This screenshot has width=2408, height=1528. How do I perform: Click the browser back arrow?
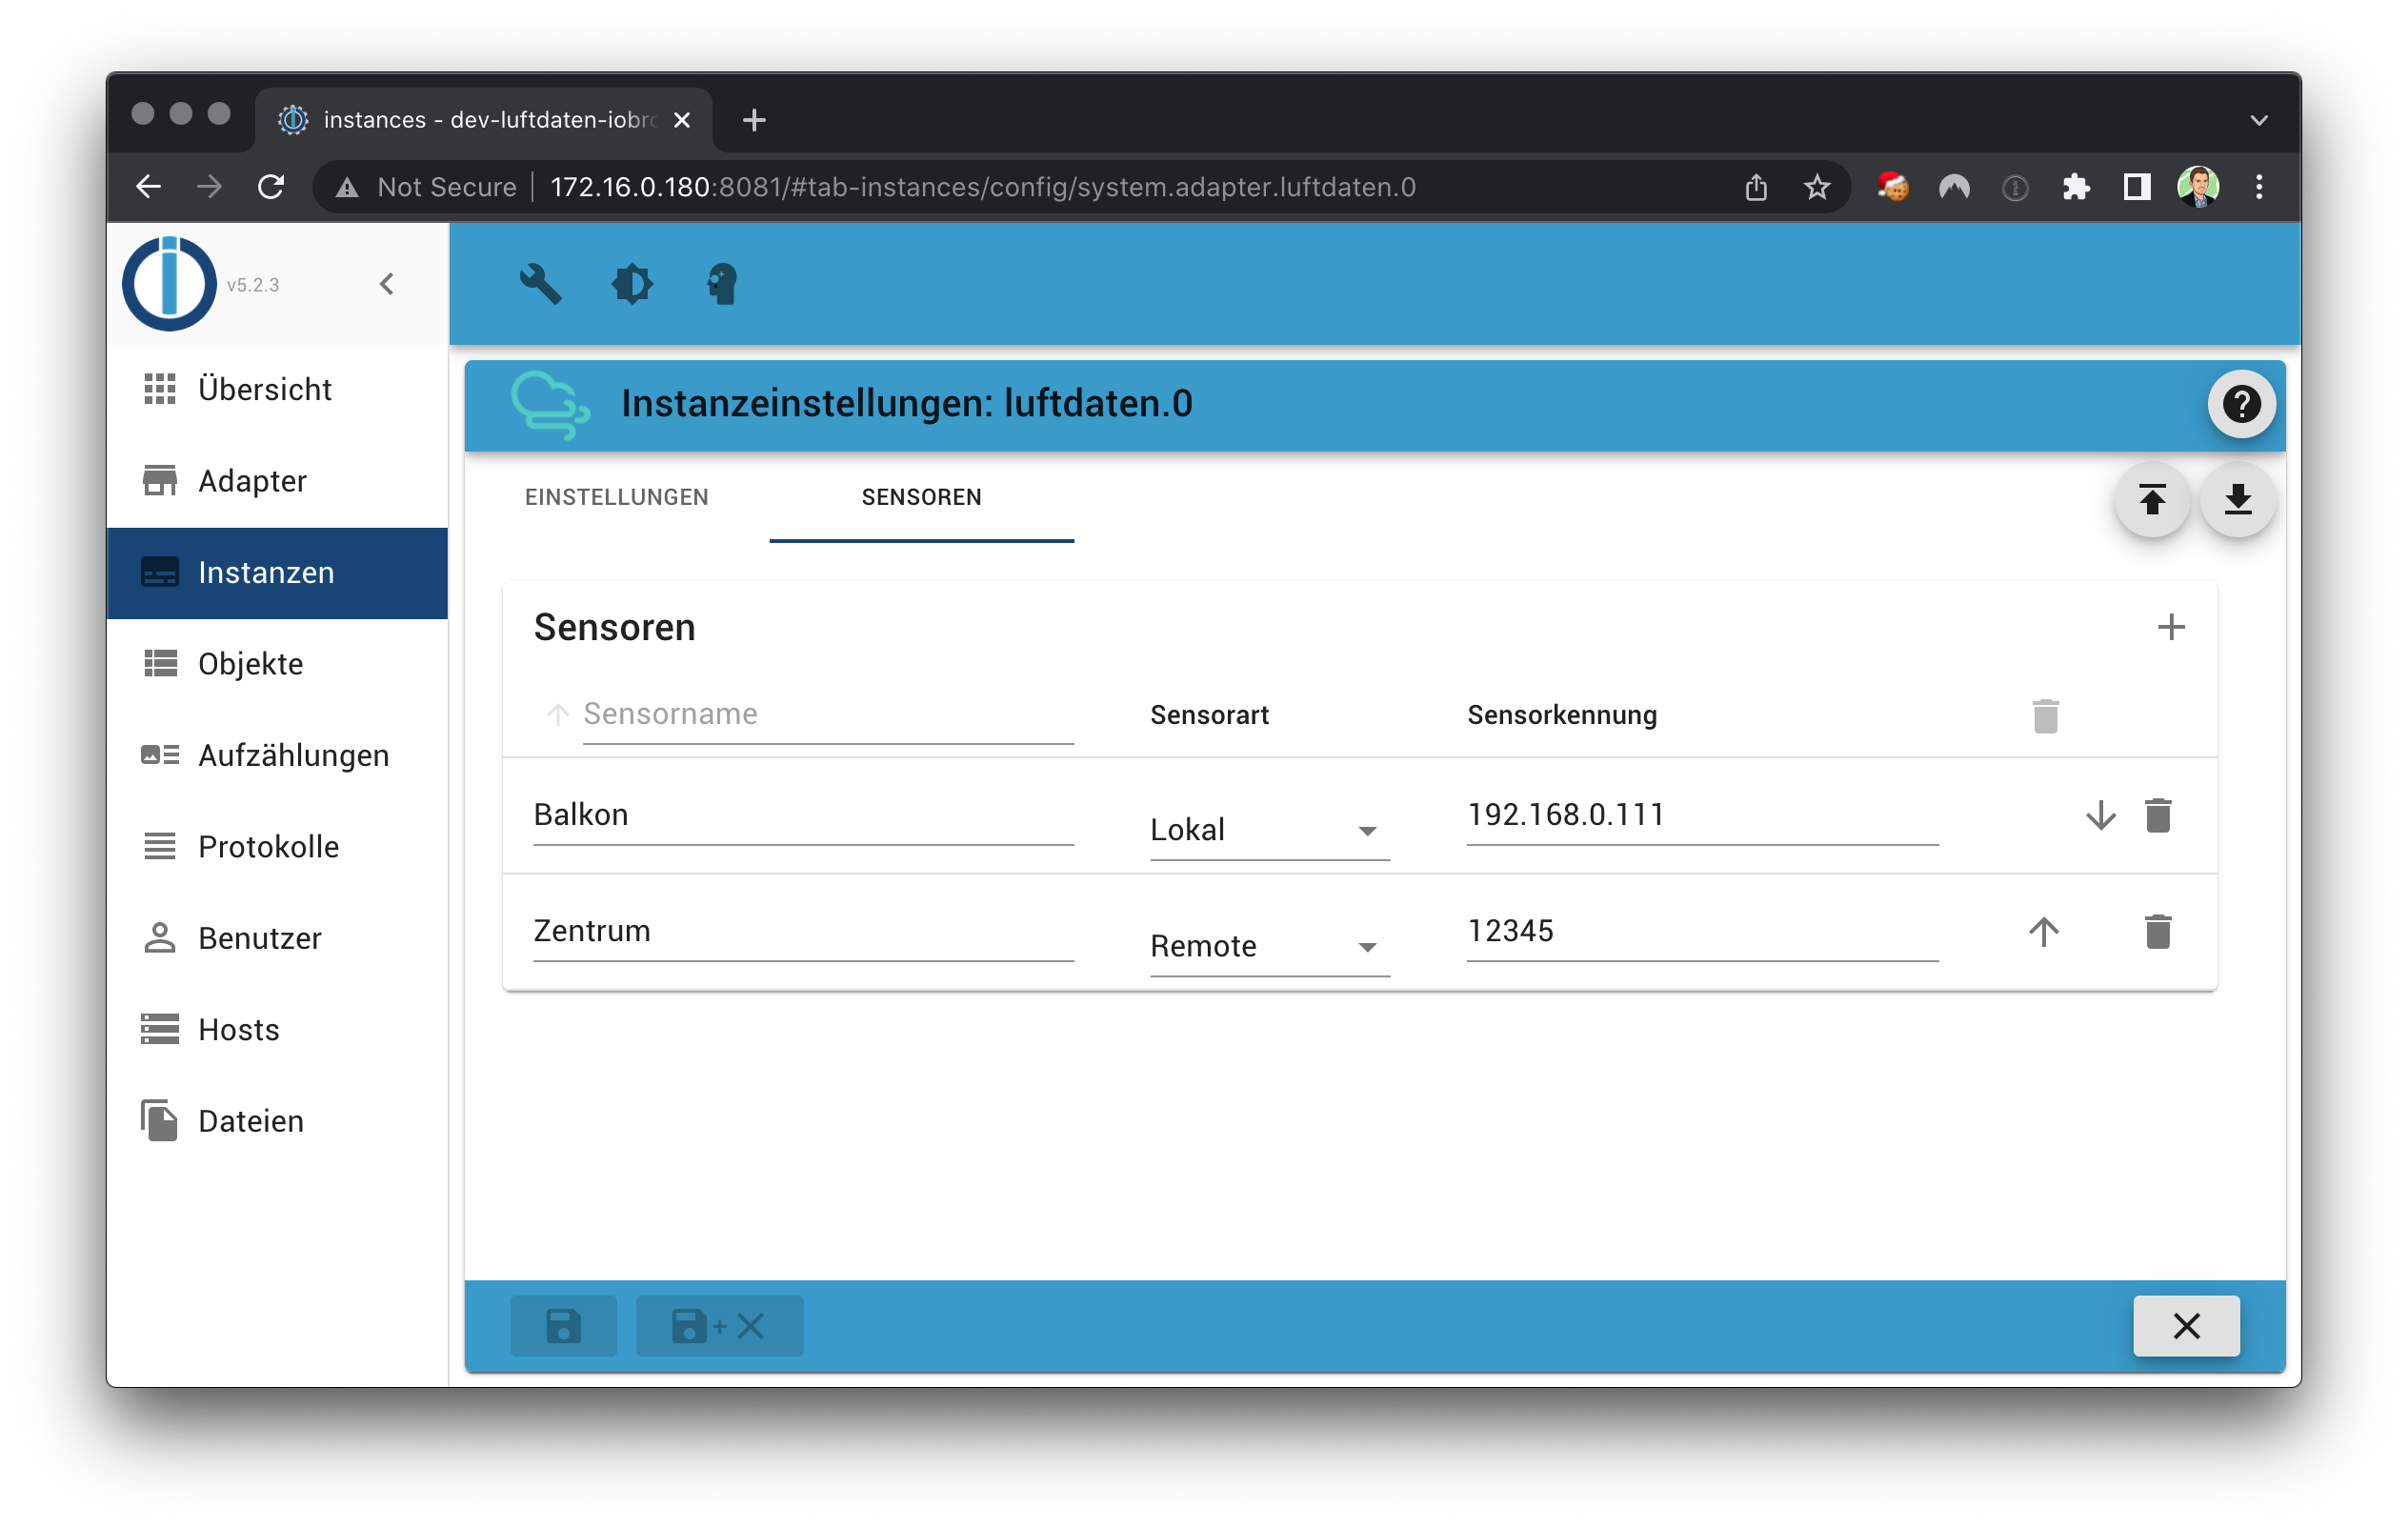click(148, 187)
